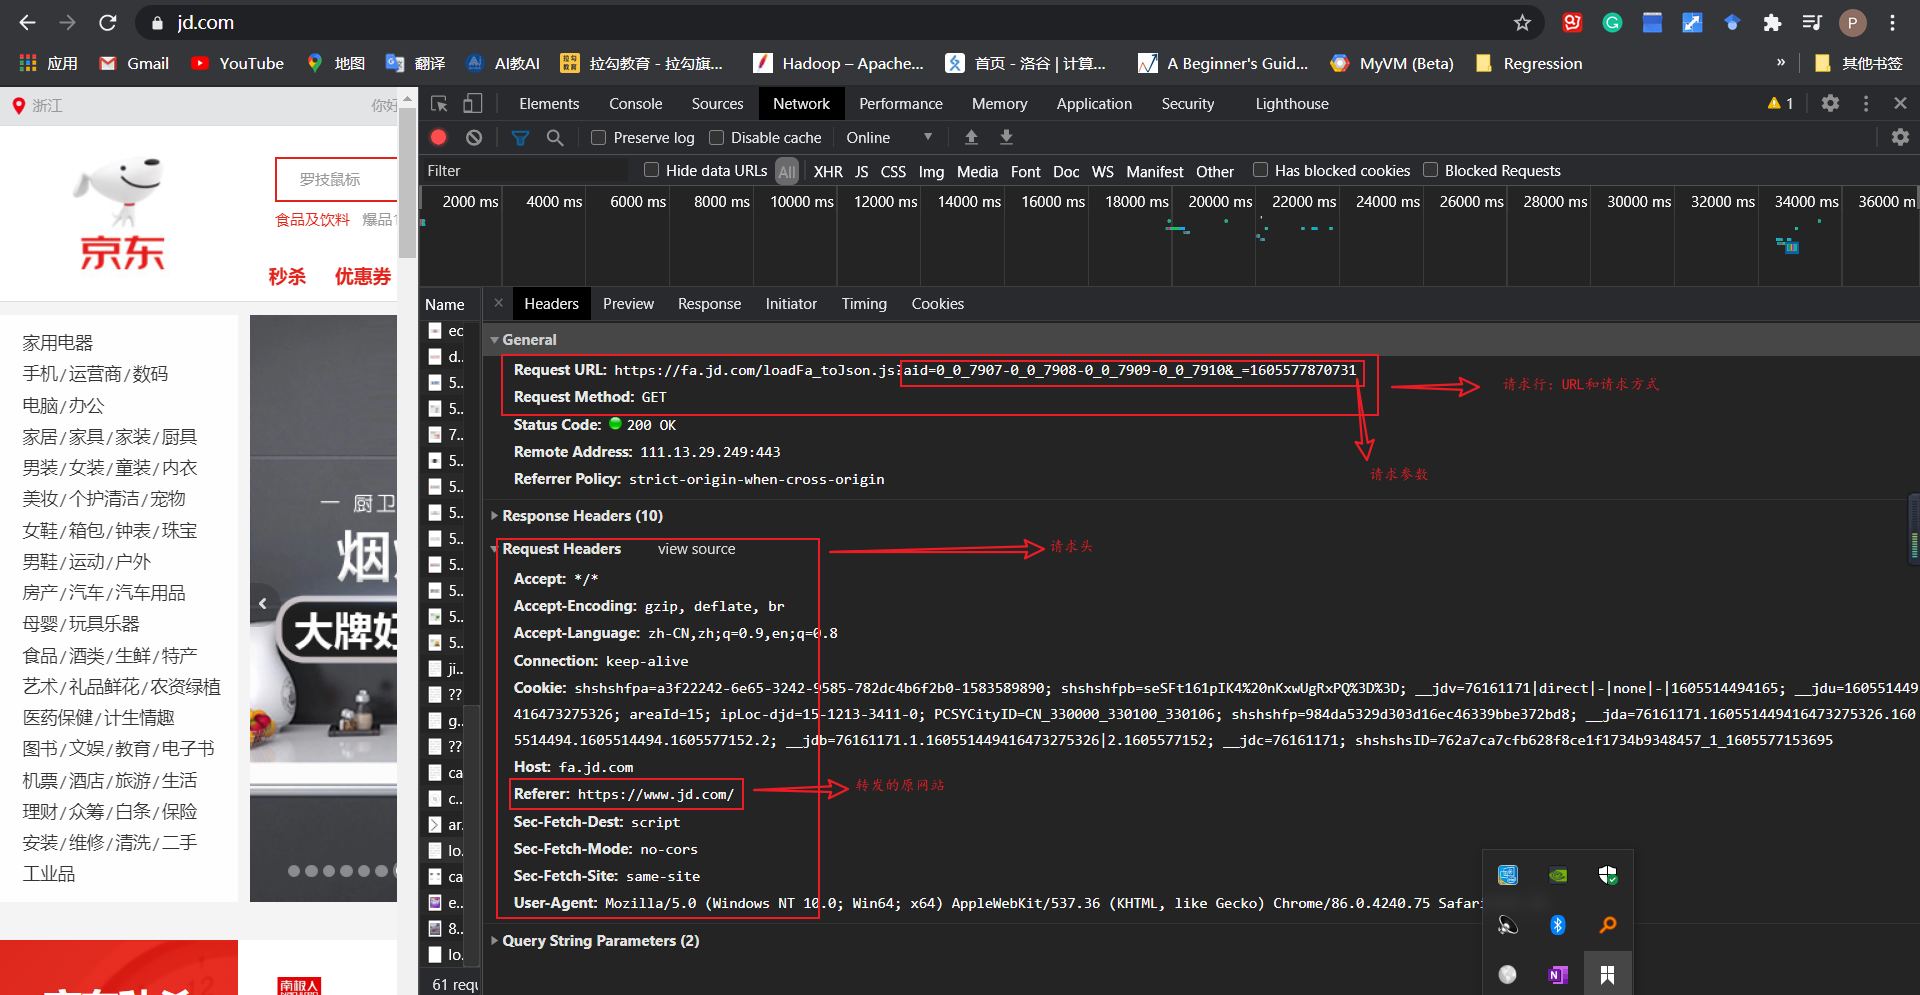Click the NVIDIA tray icon
Screen dimensions: 1920x995
tap(1557, 875)
